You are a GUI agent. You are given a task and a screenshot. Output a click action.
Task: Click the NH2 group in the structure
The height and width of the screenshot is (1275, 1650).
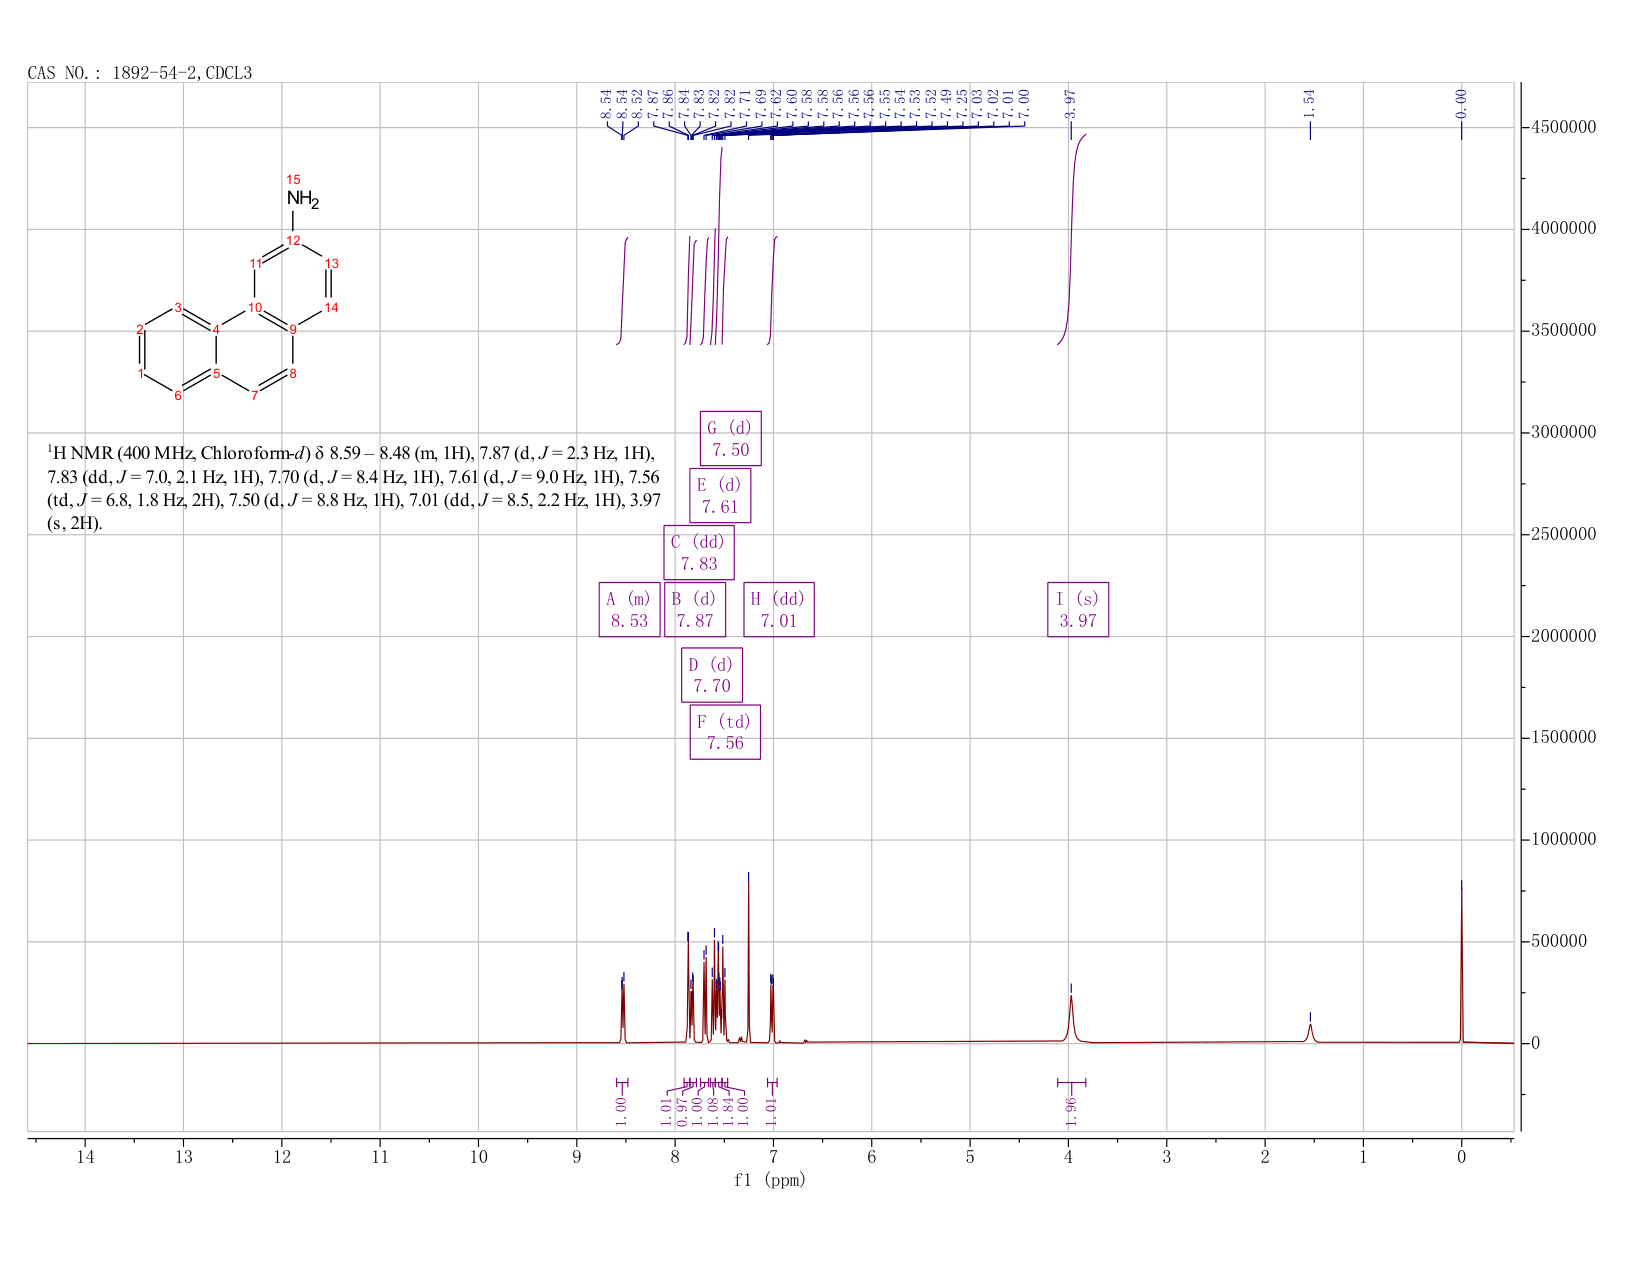(x=301, y=199)
